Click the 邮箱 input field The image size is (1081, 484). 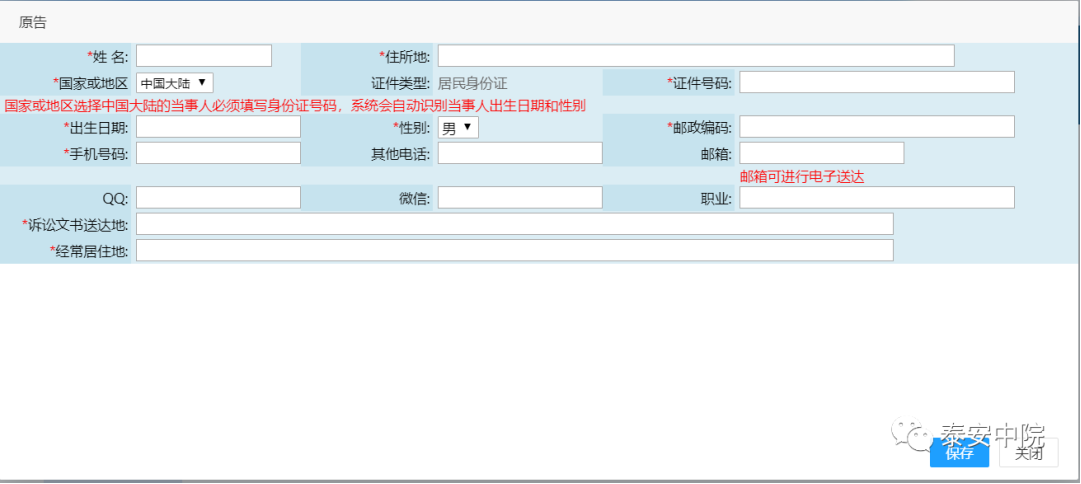[x=822, y=153]
